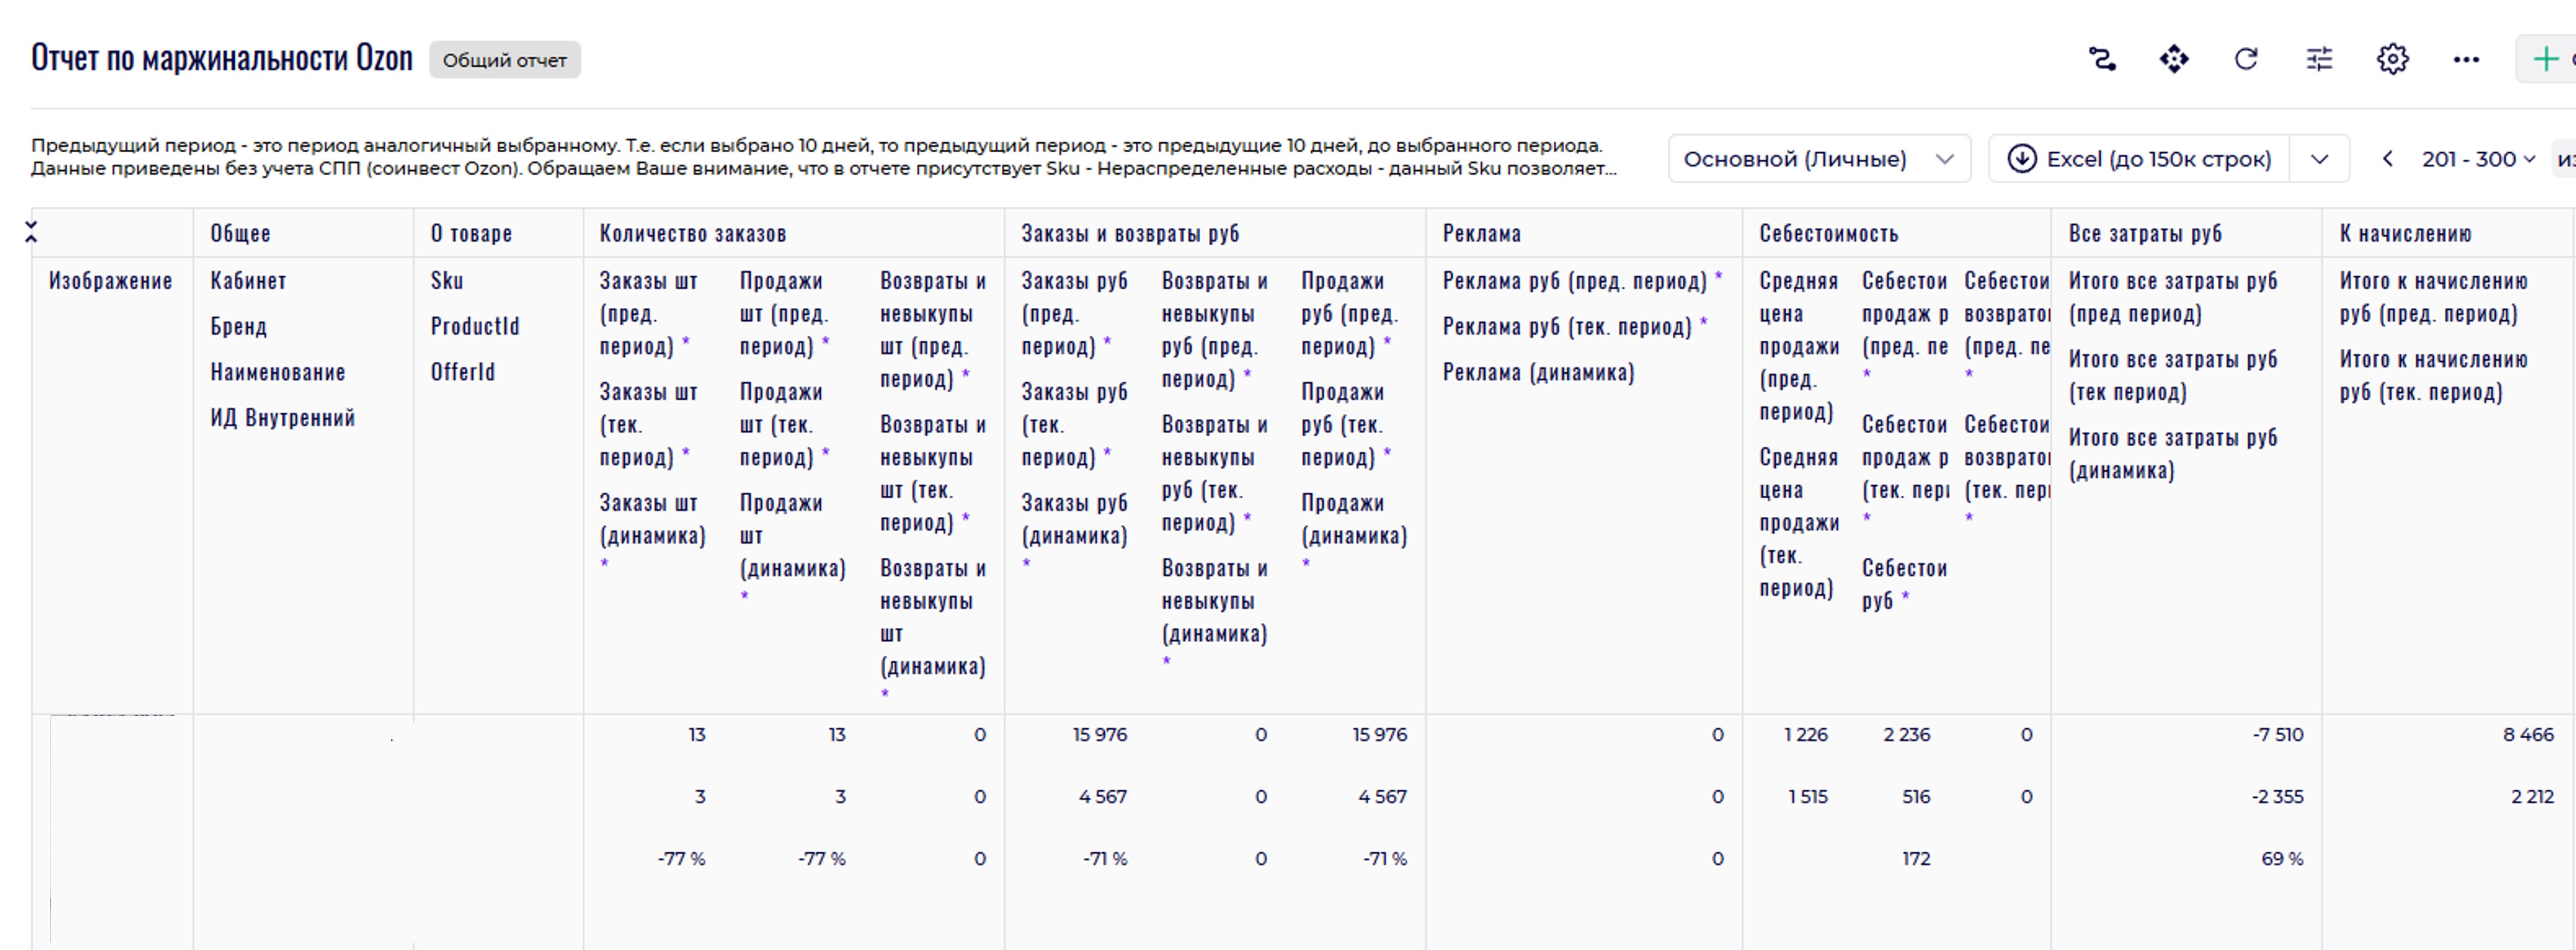Sort by Sku column header
Screen dimensions: 2576x950
[447, 281]
